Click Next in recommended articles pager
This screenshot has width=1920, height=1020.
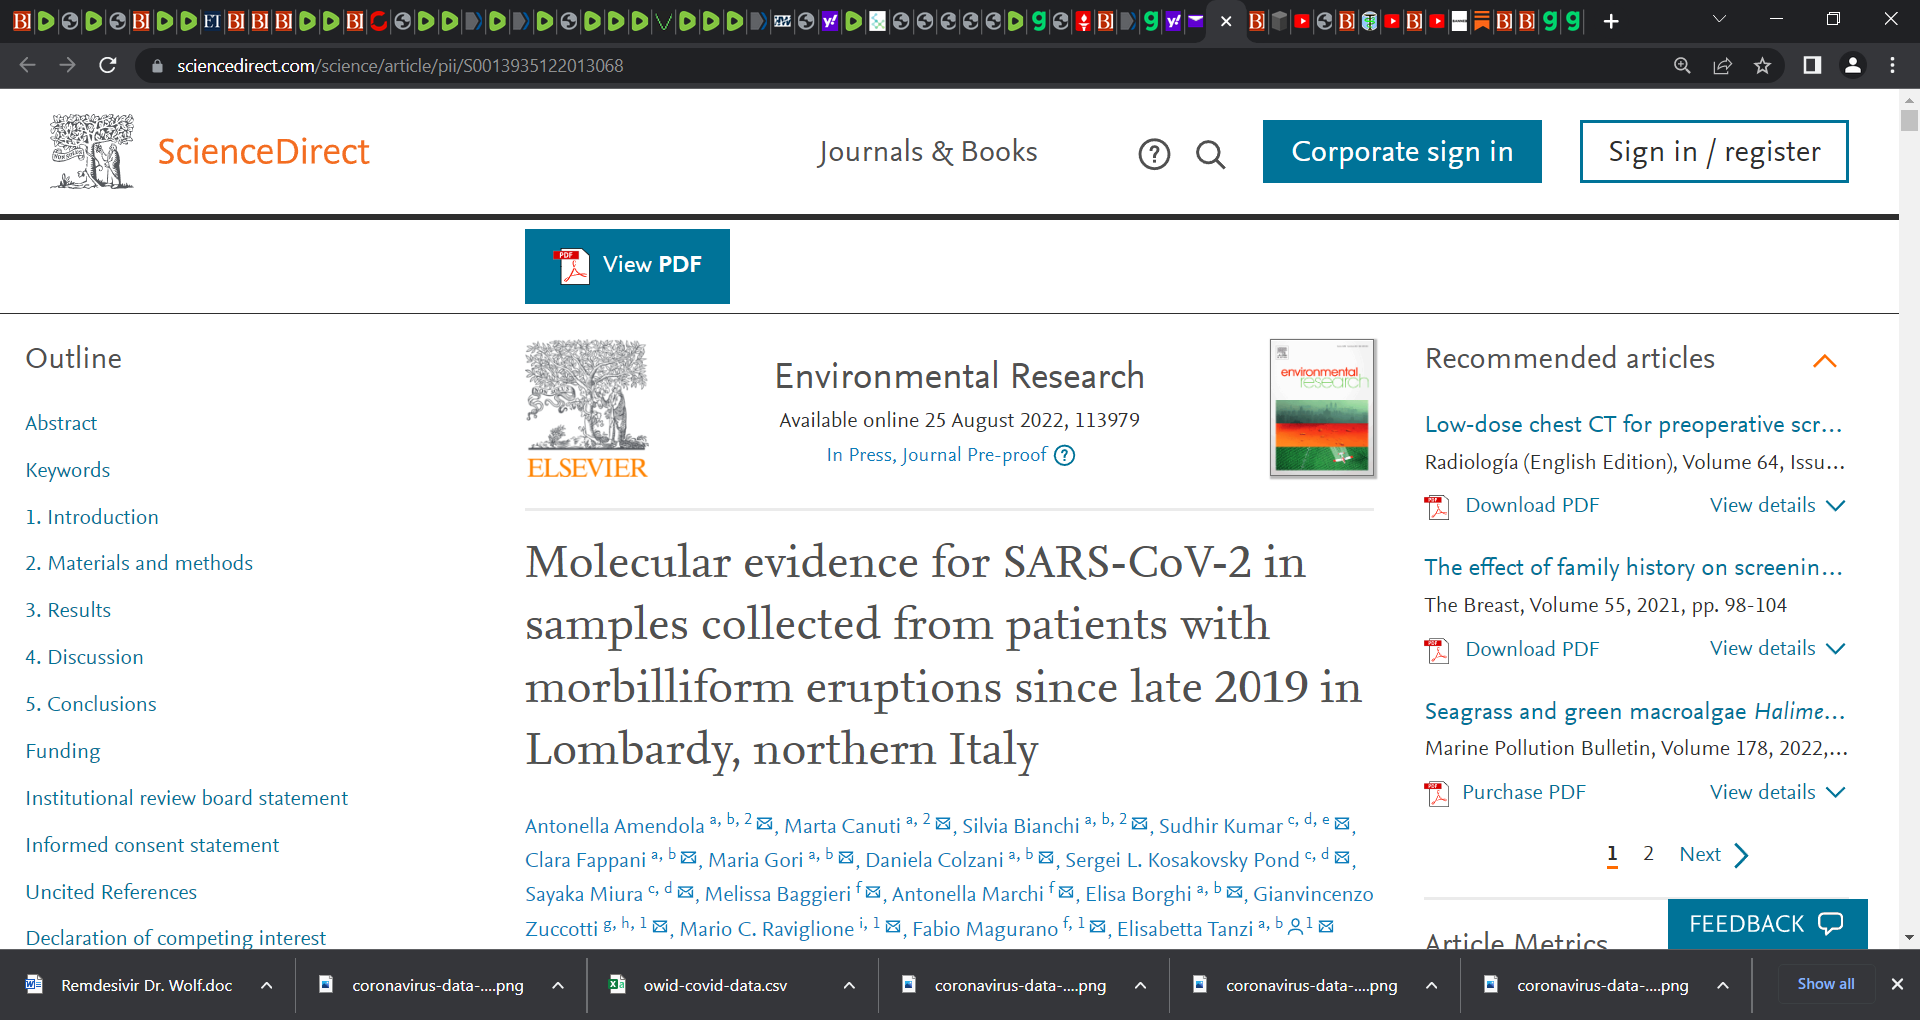[x=1713, y=854]
